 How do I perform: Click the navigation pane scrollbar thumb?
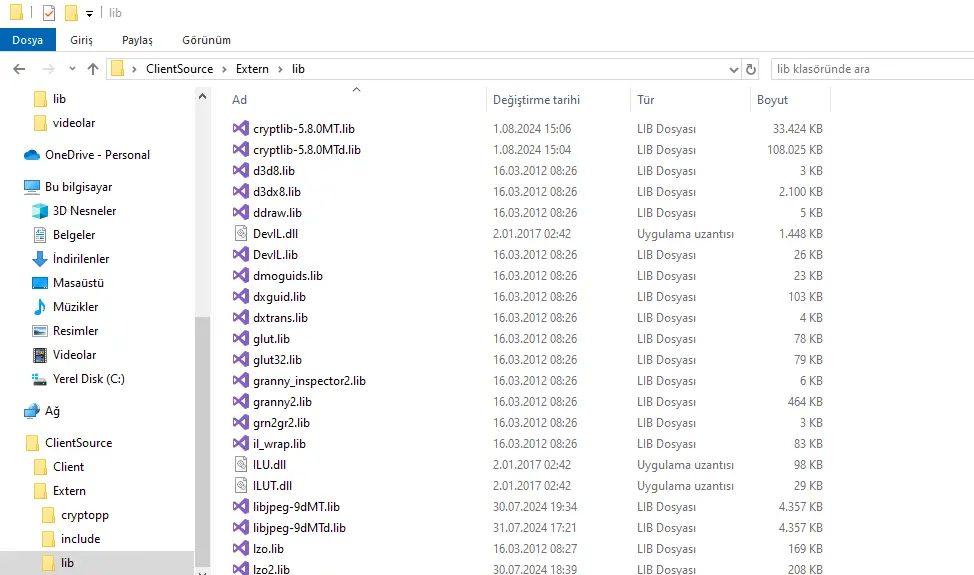click(202, 441)
